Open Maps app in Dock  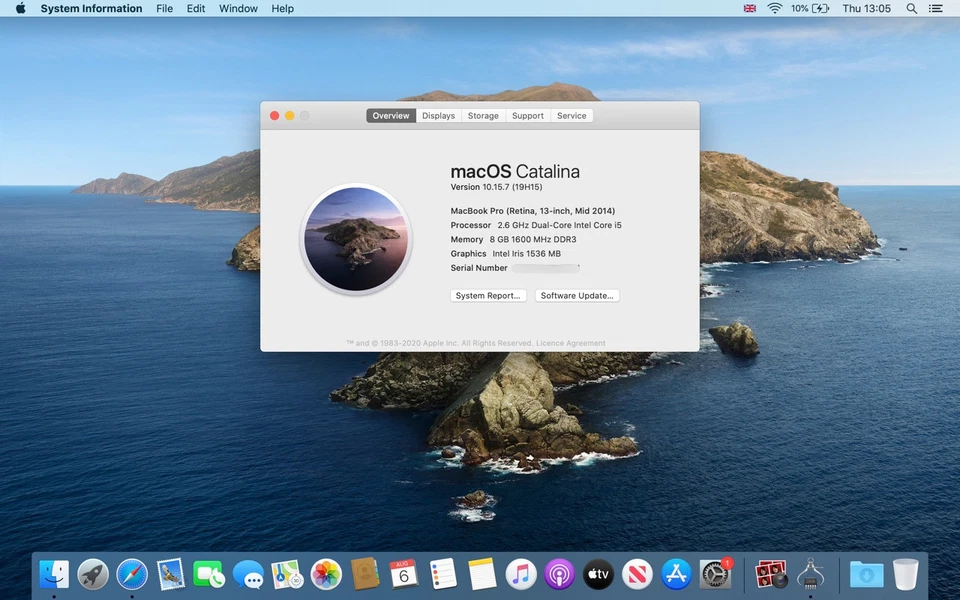click(287, 575)
